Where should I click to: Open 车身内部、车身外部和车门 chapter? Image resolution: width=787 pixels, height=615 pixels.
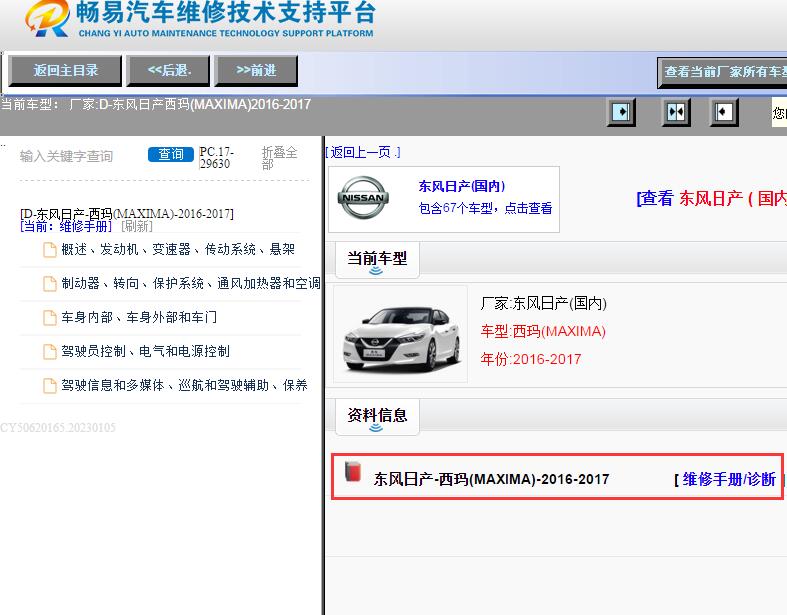(x=139, y=317)
